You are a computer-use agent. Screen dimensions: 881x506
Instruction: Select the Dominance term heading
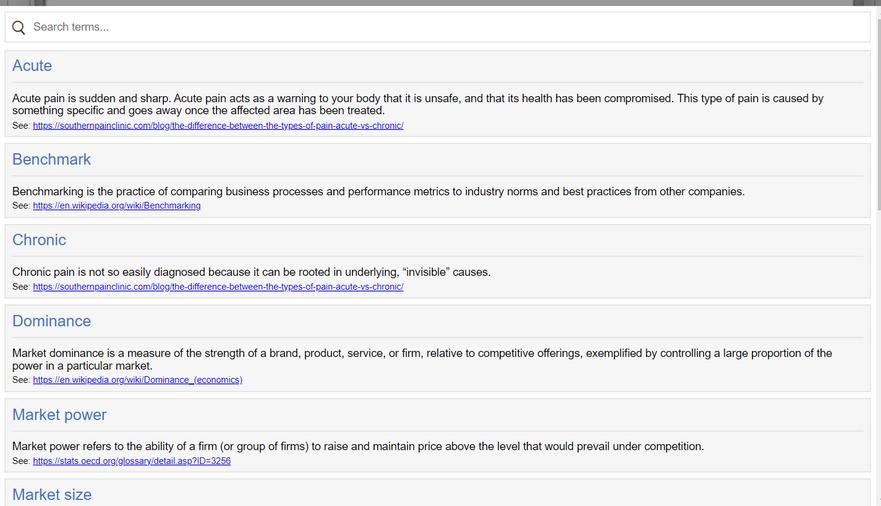pyautogui.click(x=51, y=321)
